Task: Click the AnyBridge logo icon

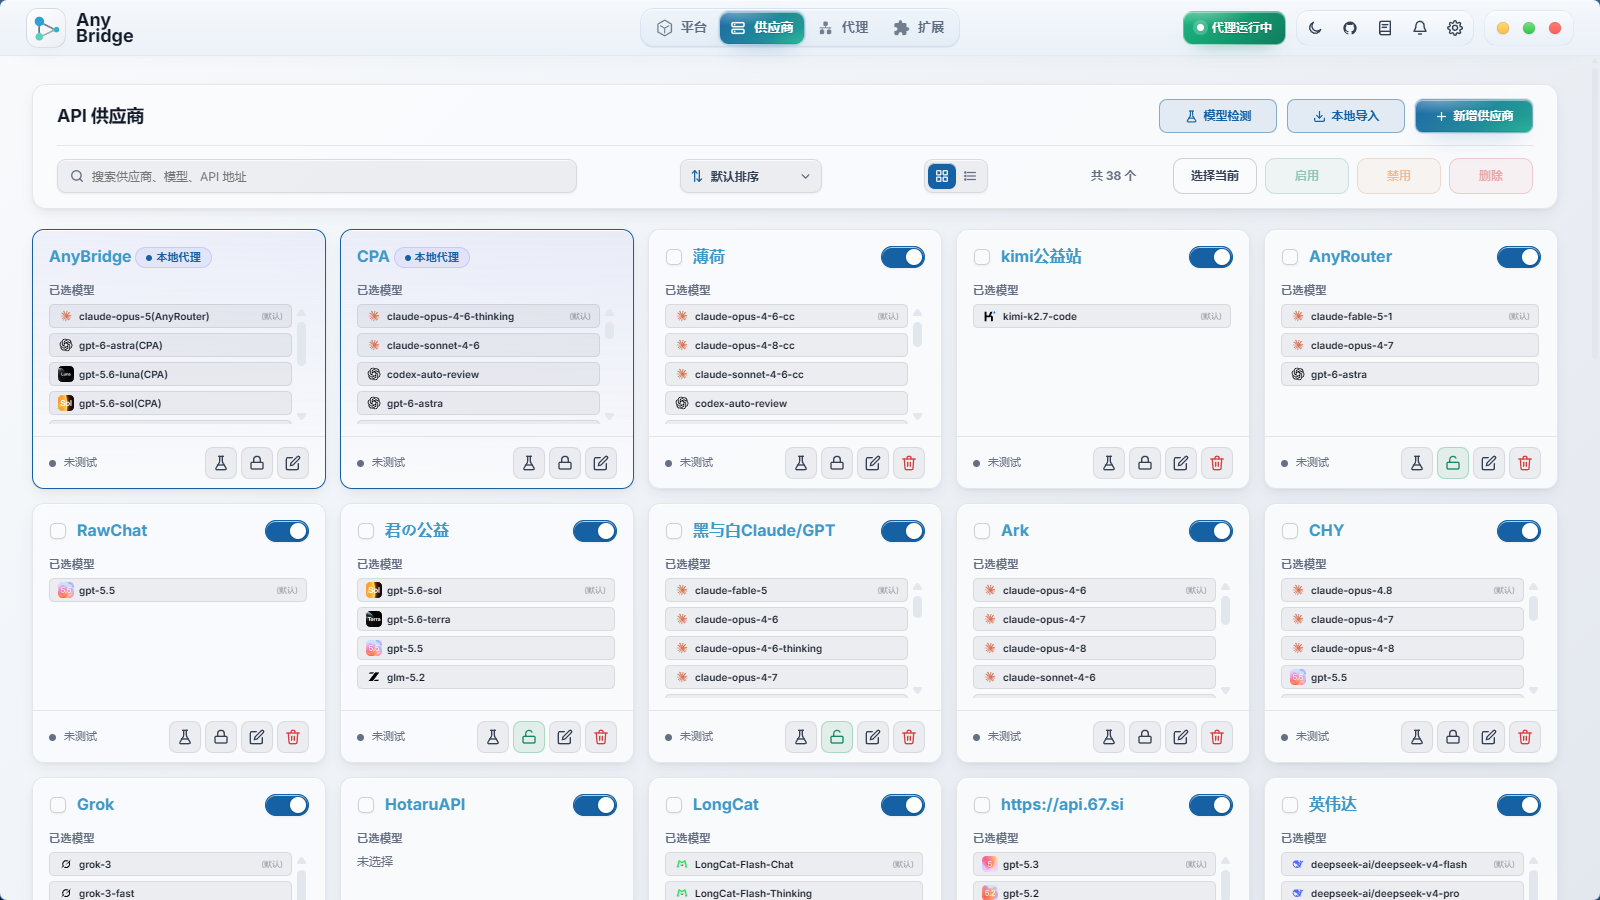Action: (46, 28)
